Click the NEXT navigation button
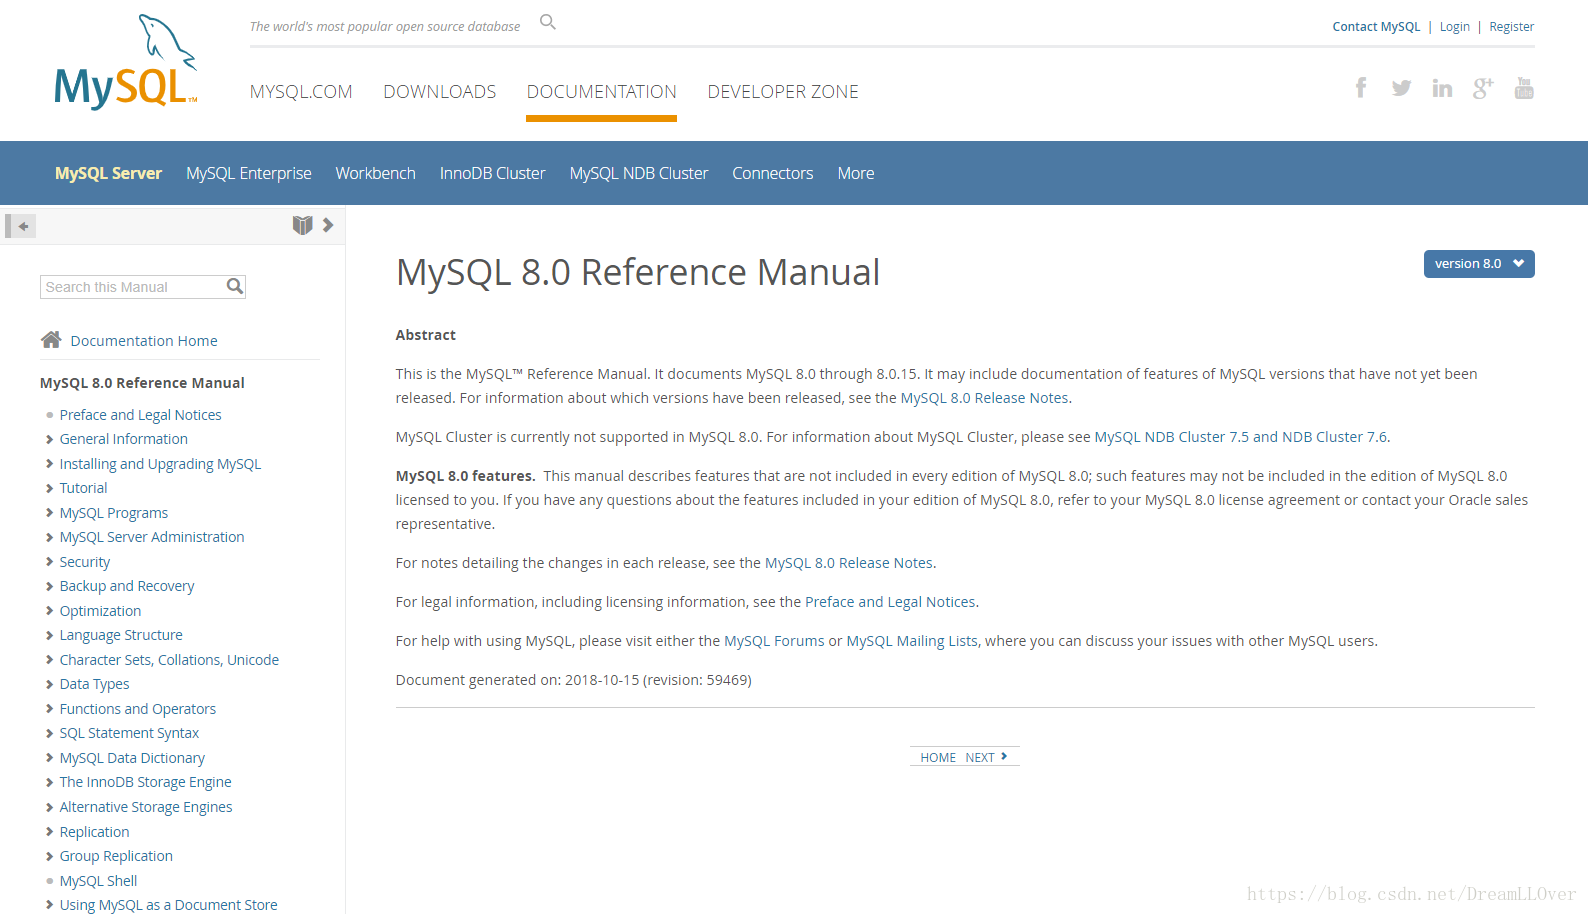 tap(986, 758)
